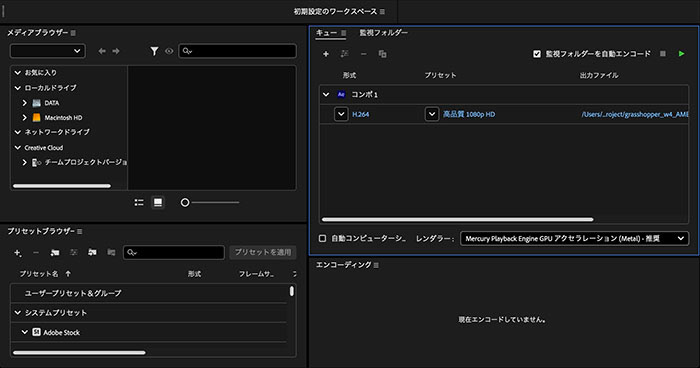Collapse the お気に入り tree section
Screen dimensions: 700x368
(x=18, y=72)
